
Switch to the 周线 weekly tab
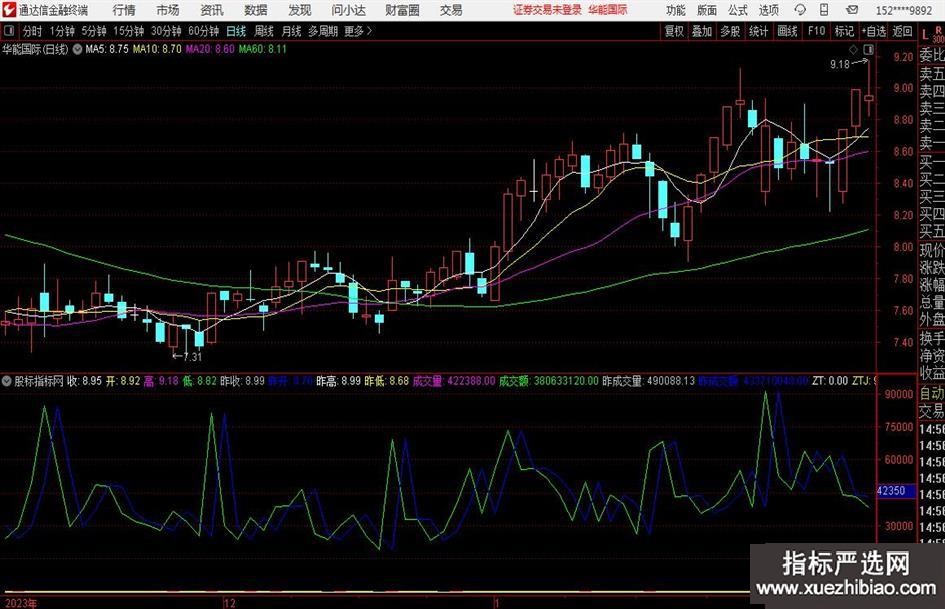click(263, 31)
